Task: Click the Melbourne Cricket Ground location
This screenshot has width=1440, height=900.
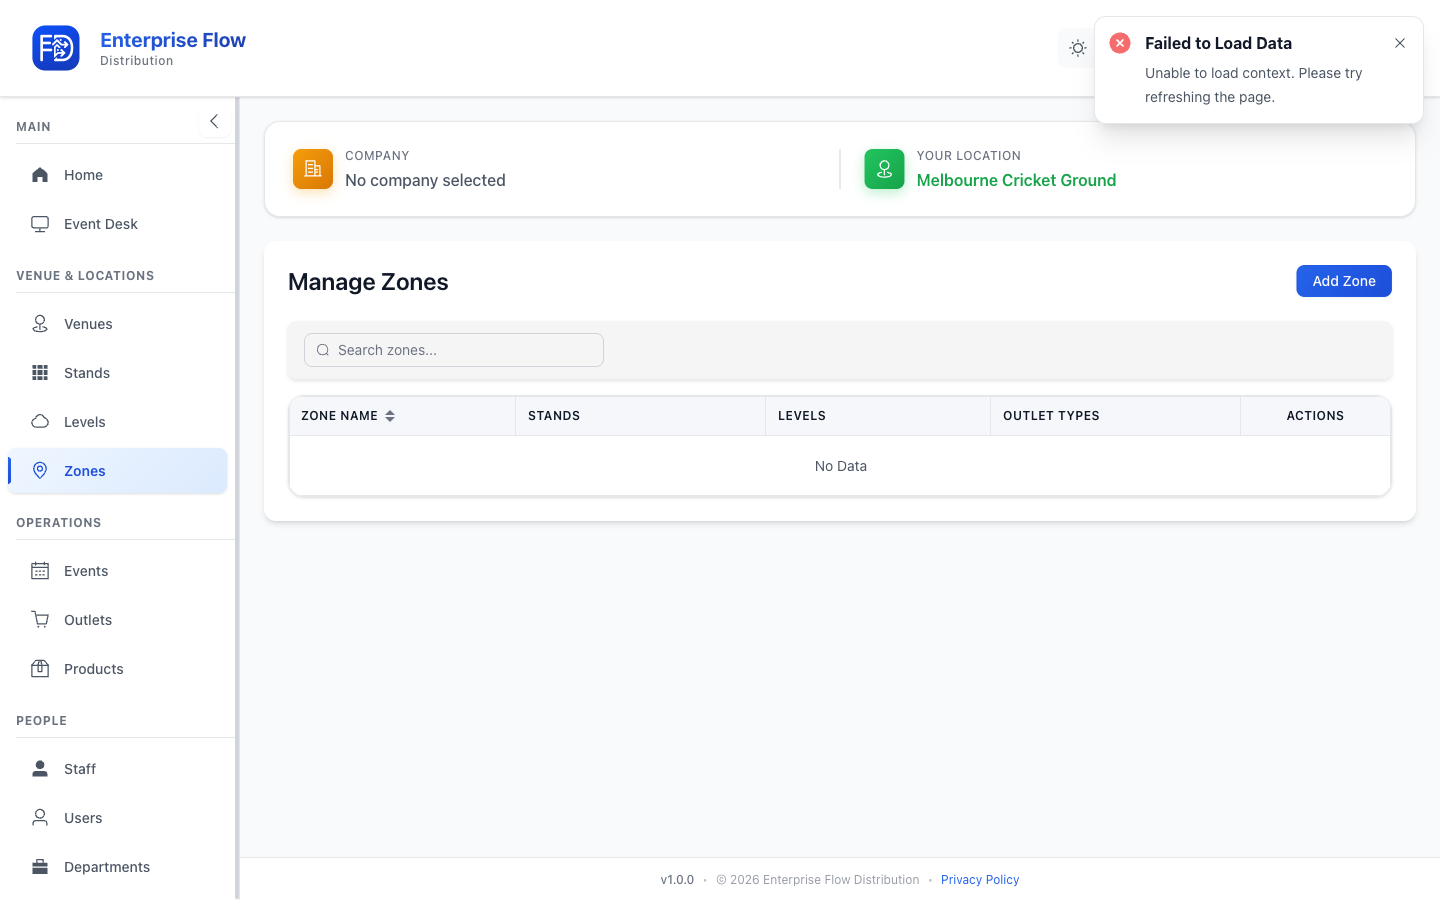Action: (x=1016, y=180)
